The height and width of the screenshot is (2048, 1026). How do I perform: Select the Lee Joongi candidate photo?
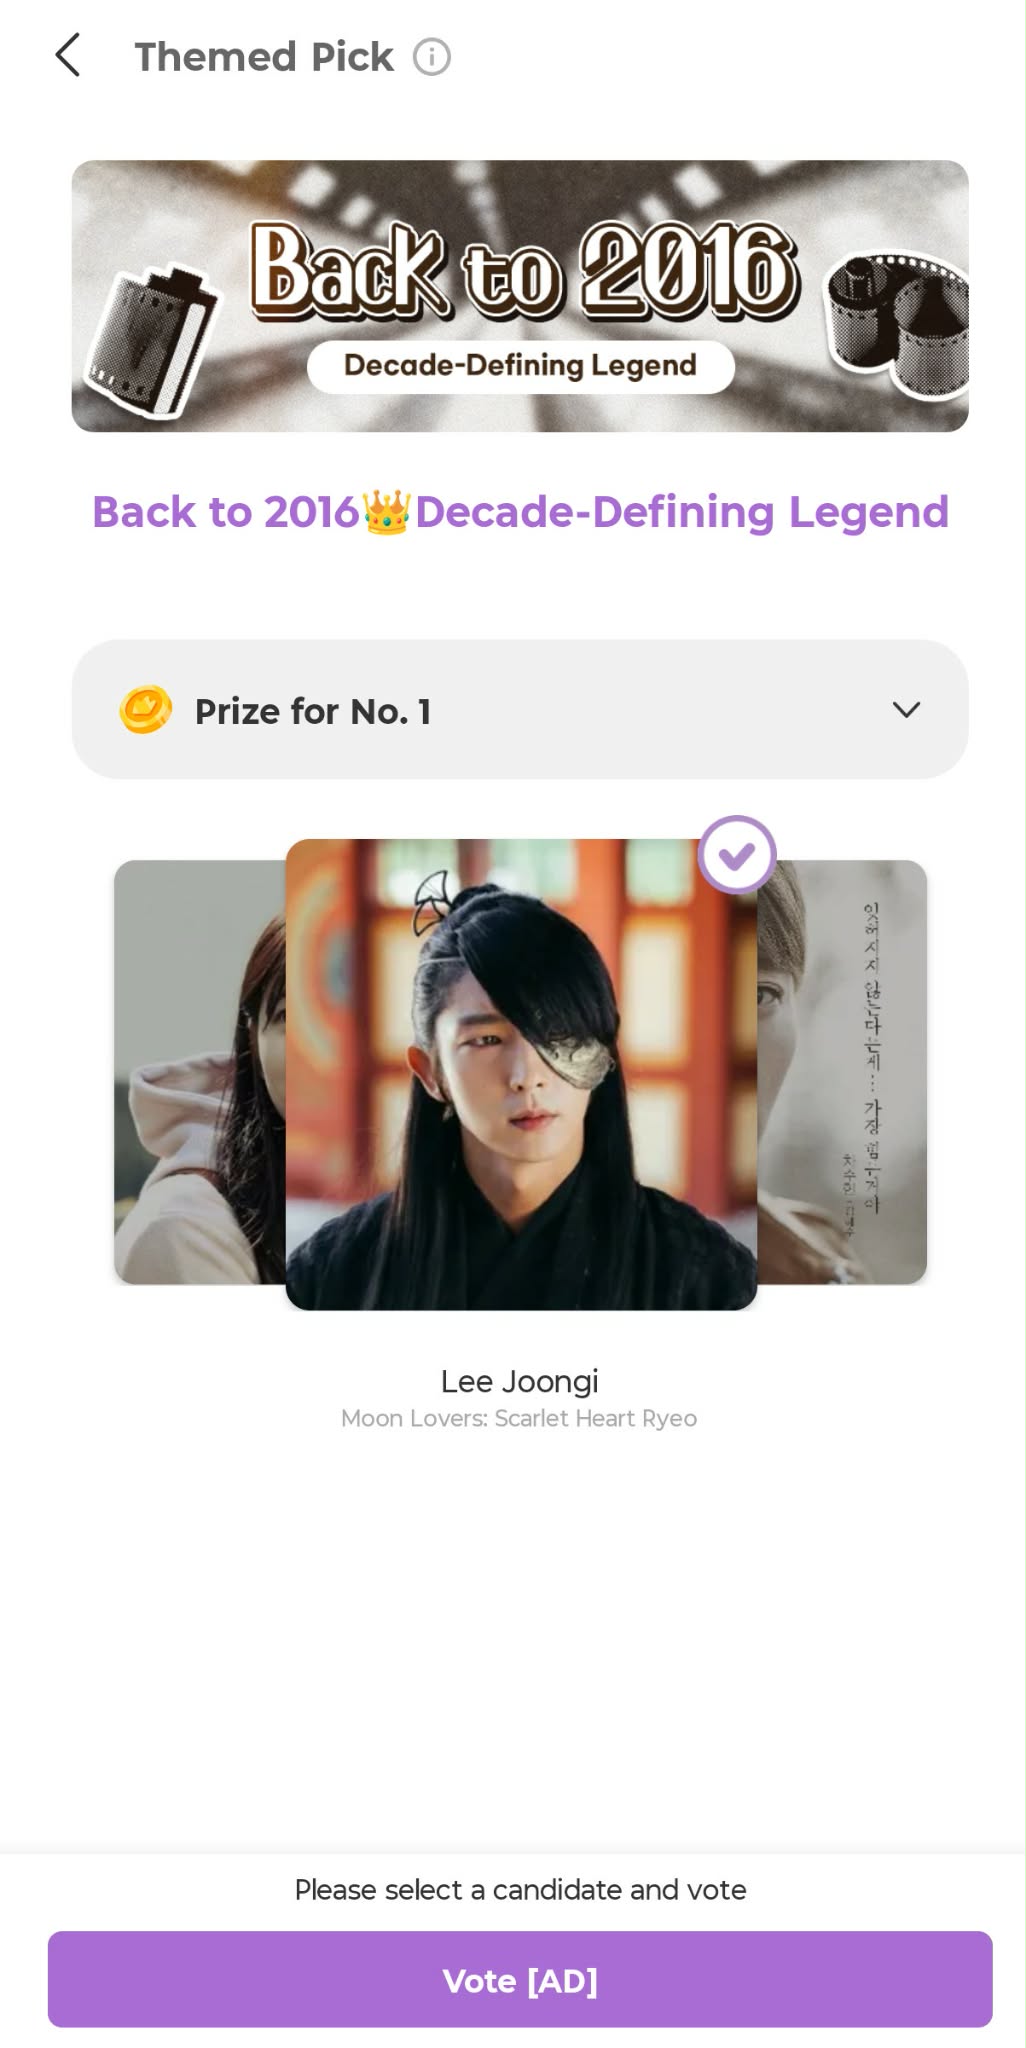coord(521,1074)
